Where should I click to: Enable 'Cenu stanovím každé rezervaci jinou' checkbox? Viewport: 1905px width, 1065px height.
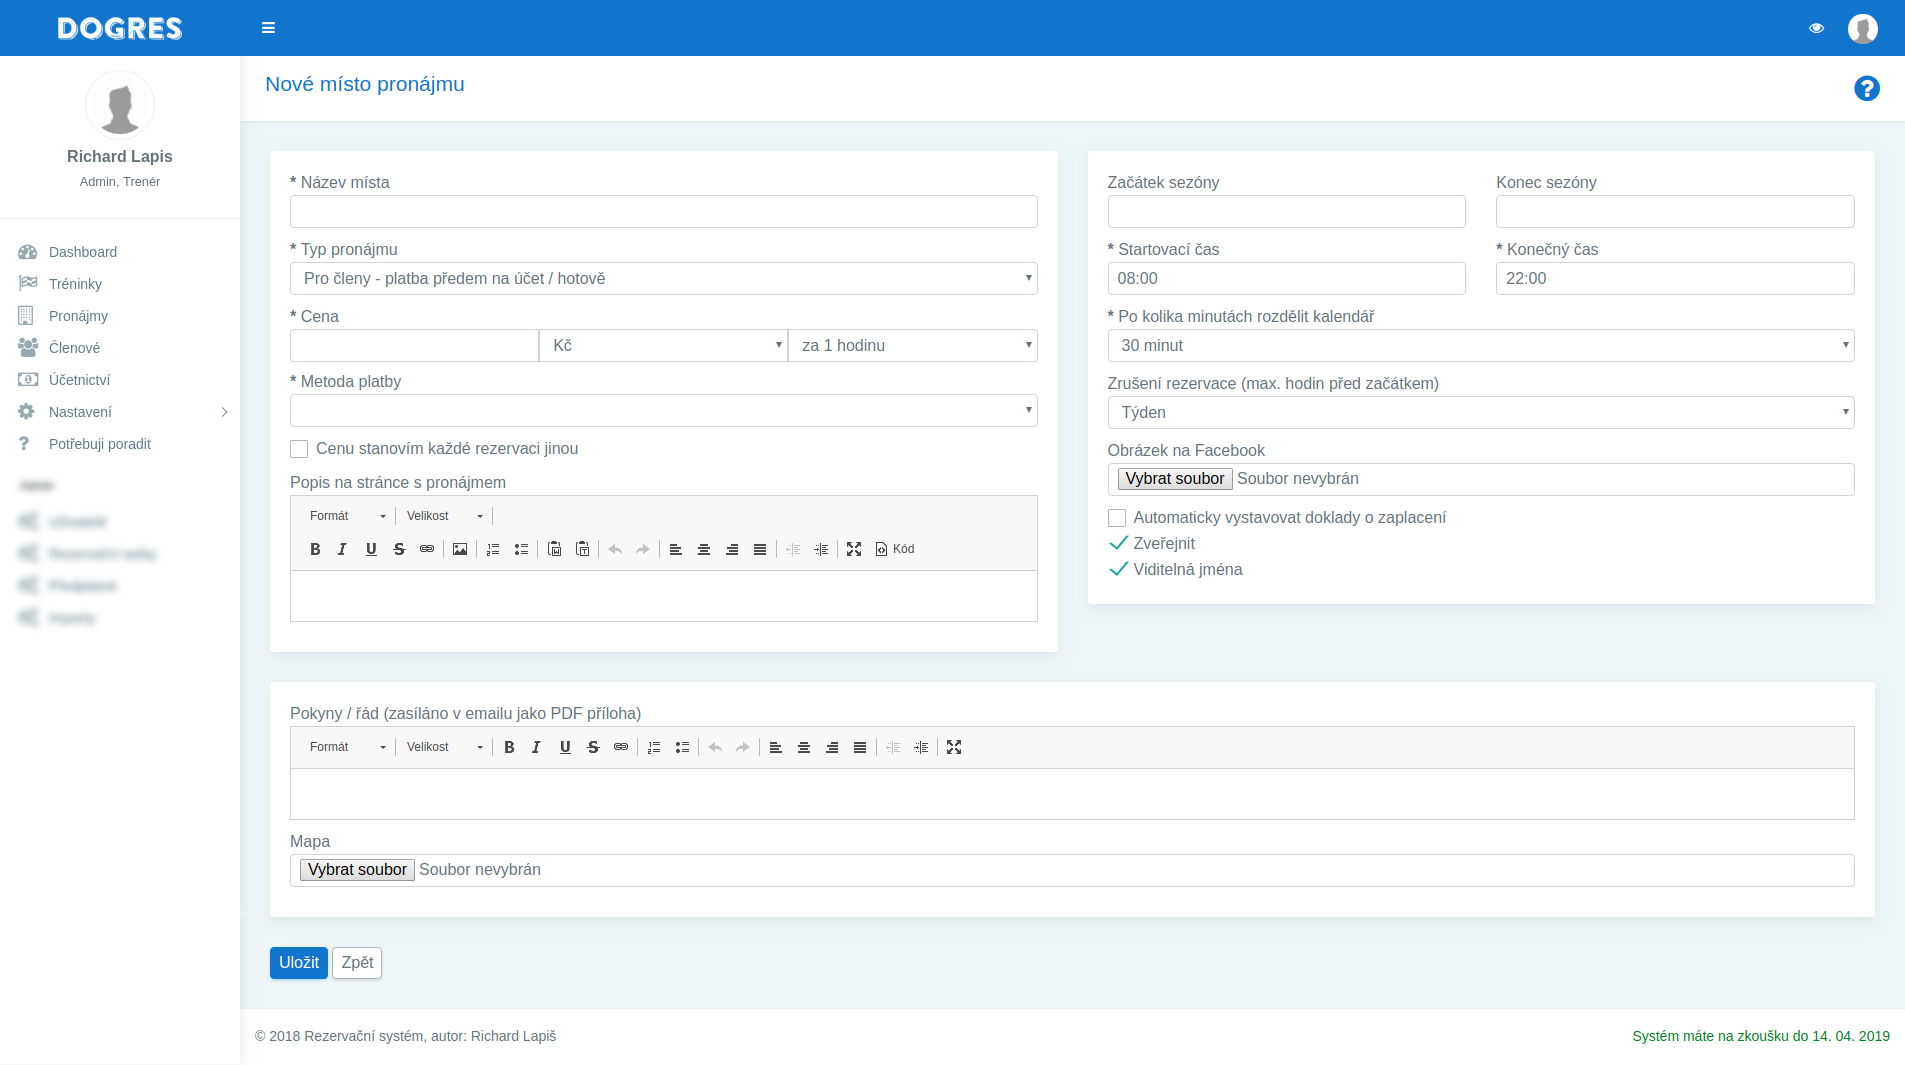point(299,449)
